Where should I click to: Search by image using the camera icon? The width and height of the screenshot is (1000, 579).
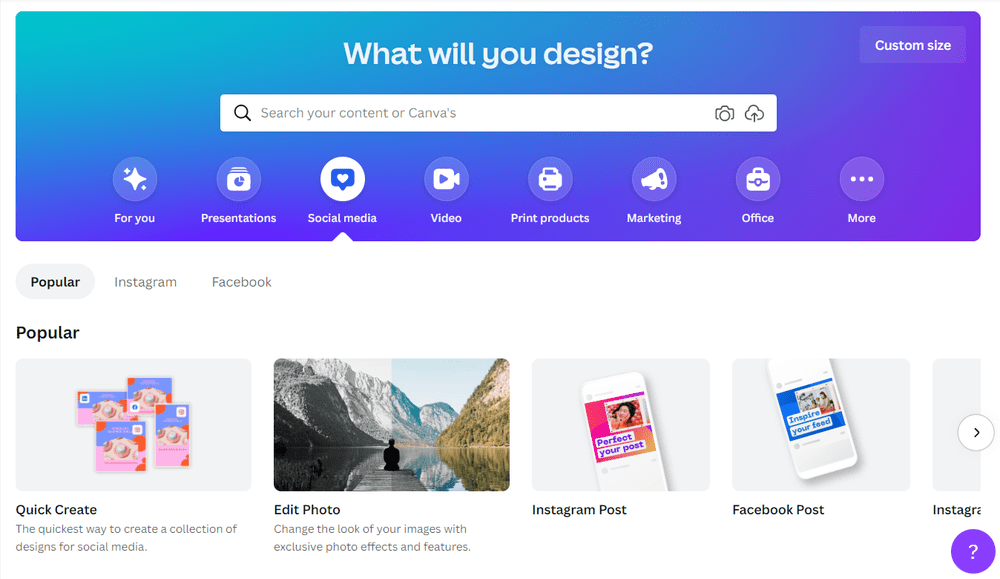(x=724, y=114)
